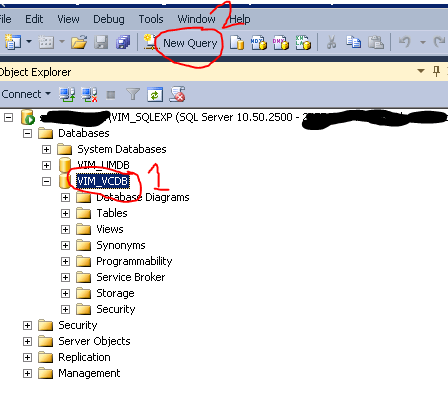The height and width of the screenshot is (396, 448).
Task: Open an Analysis Services MDX Query
Action: [259, 42]
